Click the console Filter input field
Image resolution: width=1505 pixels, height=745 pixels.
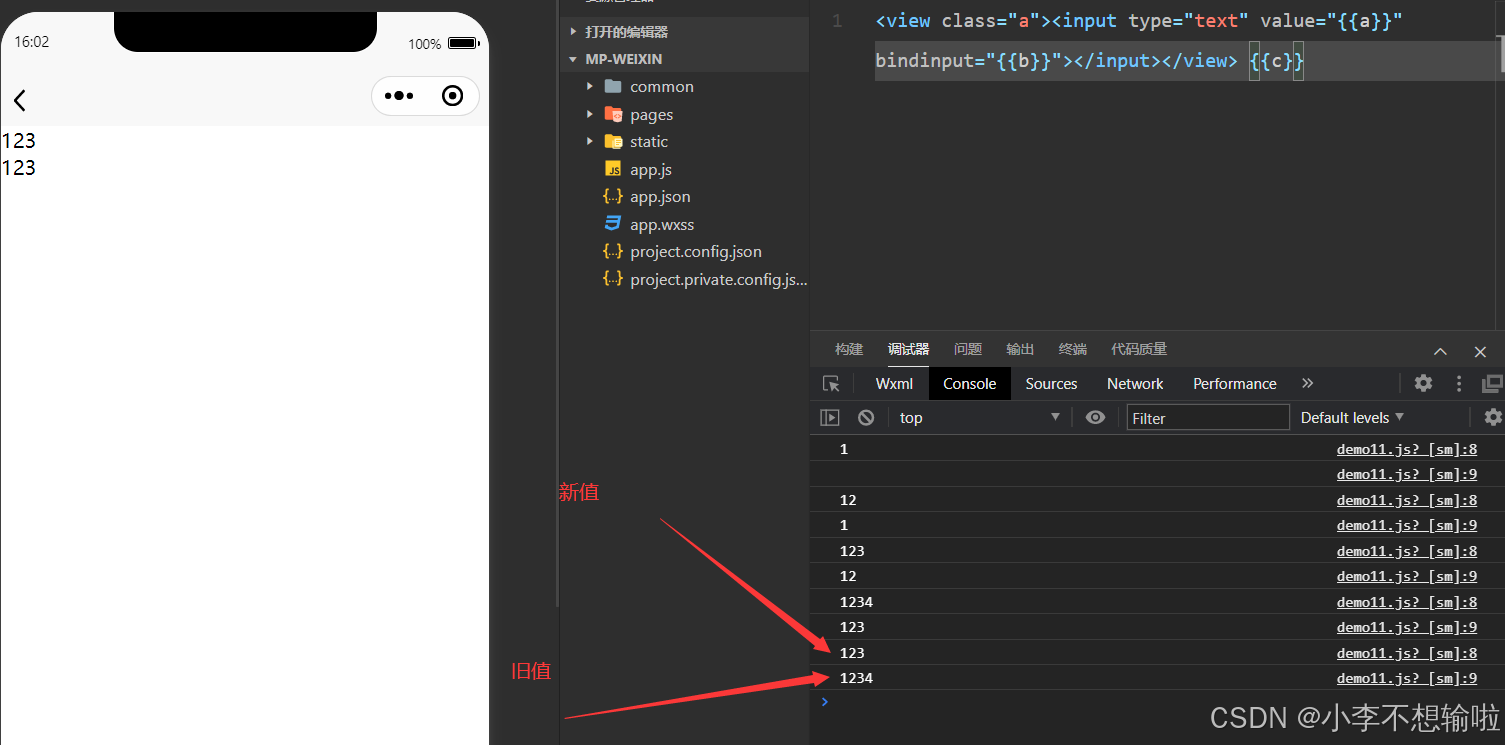(1208, 418)
